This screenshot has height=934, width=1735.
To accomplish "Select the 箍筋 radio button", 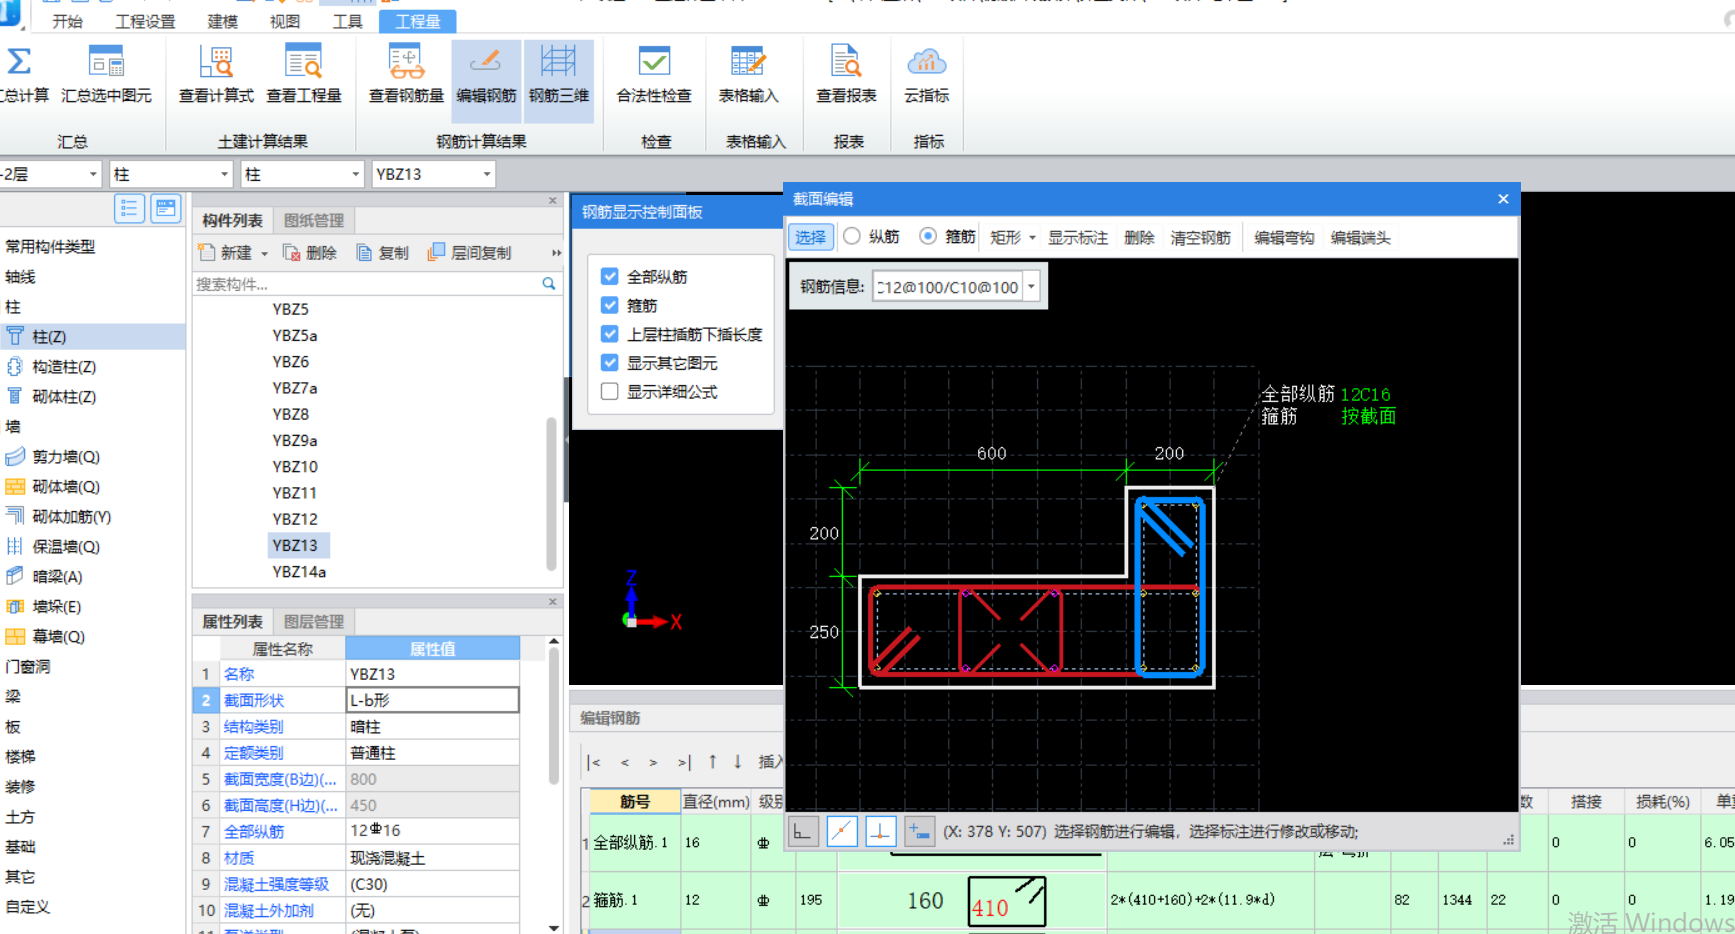I will click(x=928, y=237).
